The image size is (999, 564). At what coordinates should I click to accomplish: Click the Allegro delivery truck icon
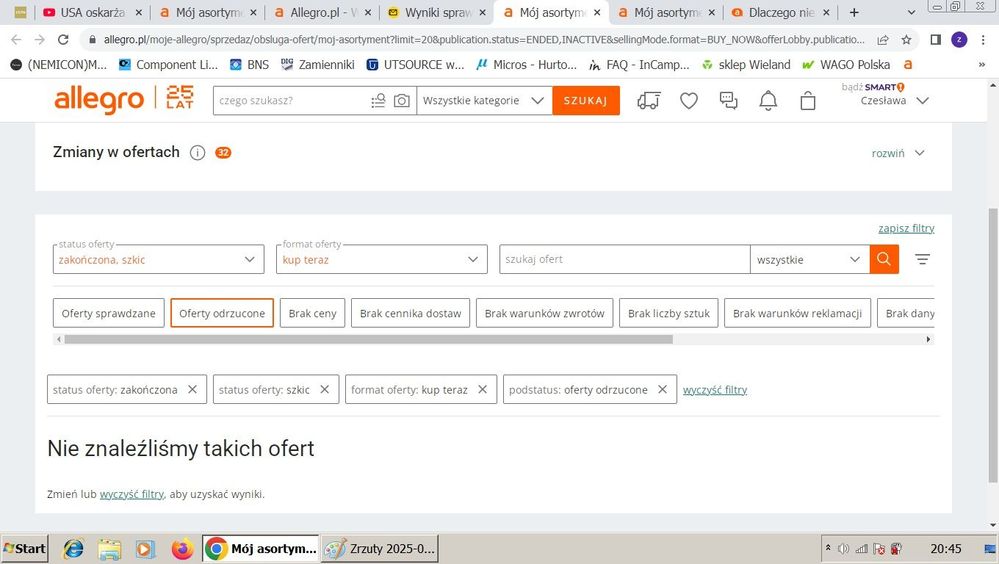point(648,101)
